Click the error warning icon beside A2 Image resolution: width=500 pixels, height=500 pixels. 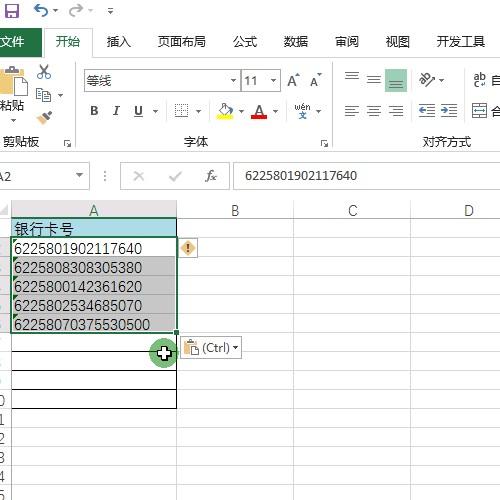pyautogui.click(x=188, y=248)
